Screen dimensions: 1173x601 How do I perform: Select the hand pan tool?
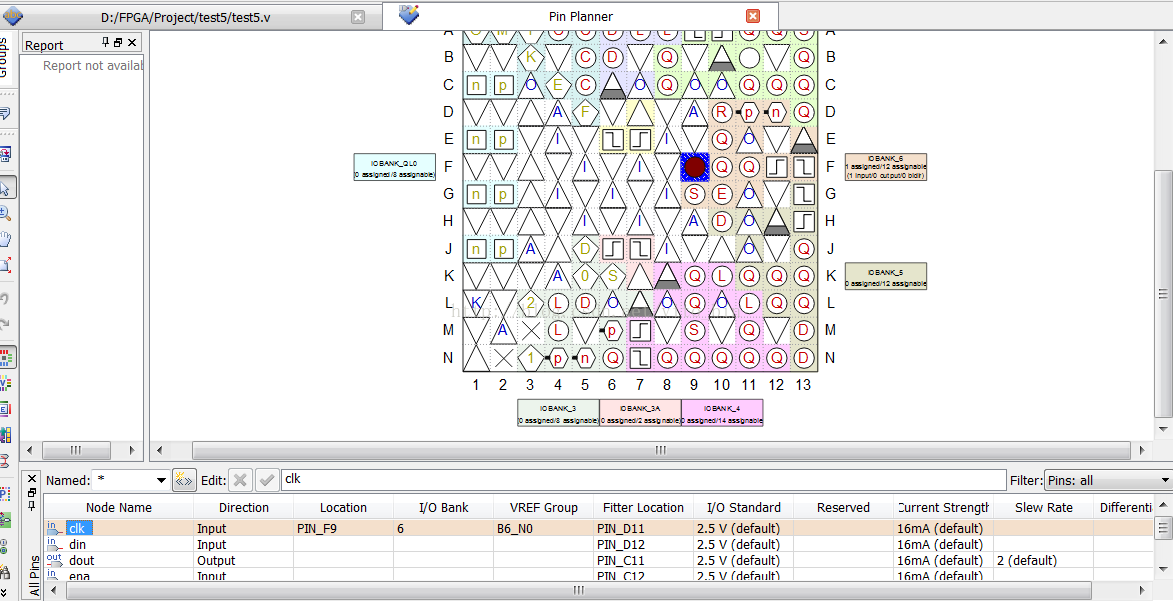(x=5, y=240)
